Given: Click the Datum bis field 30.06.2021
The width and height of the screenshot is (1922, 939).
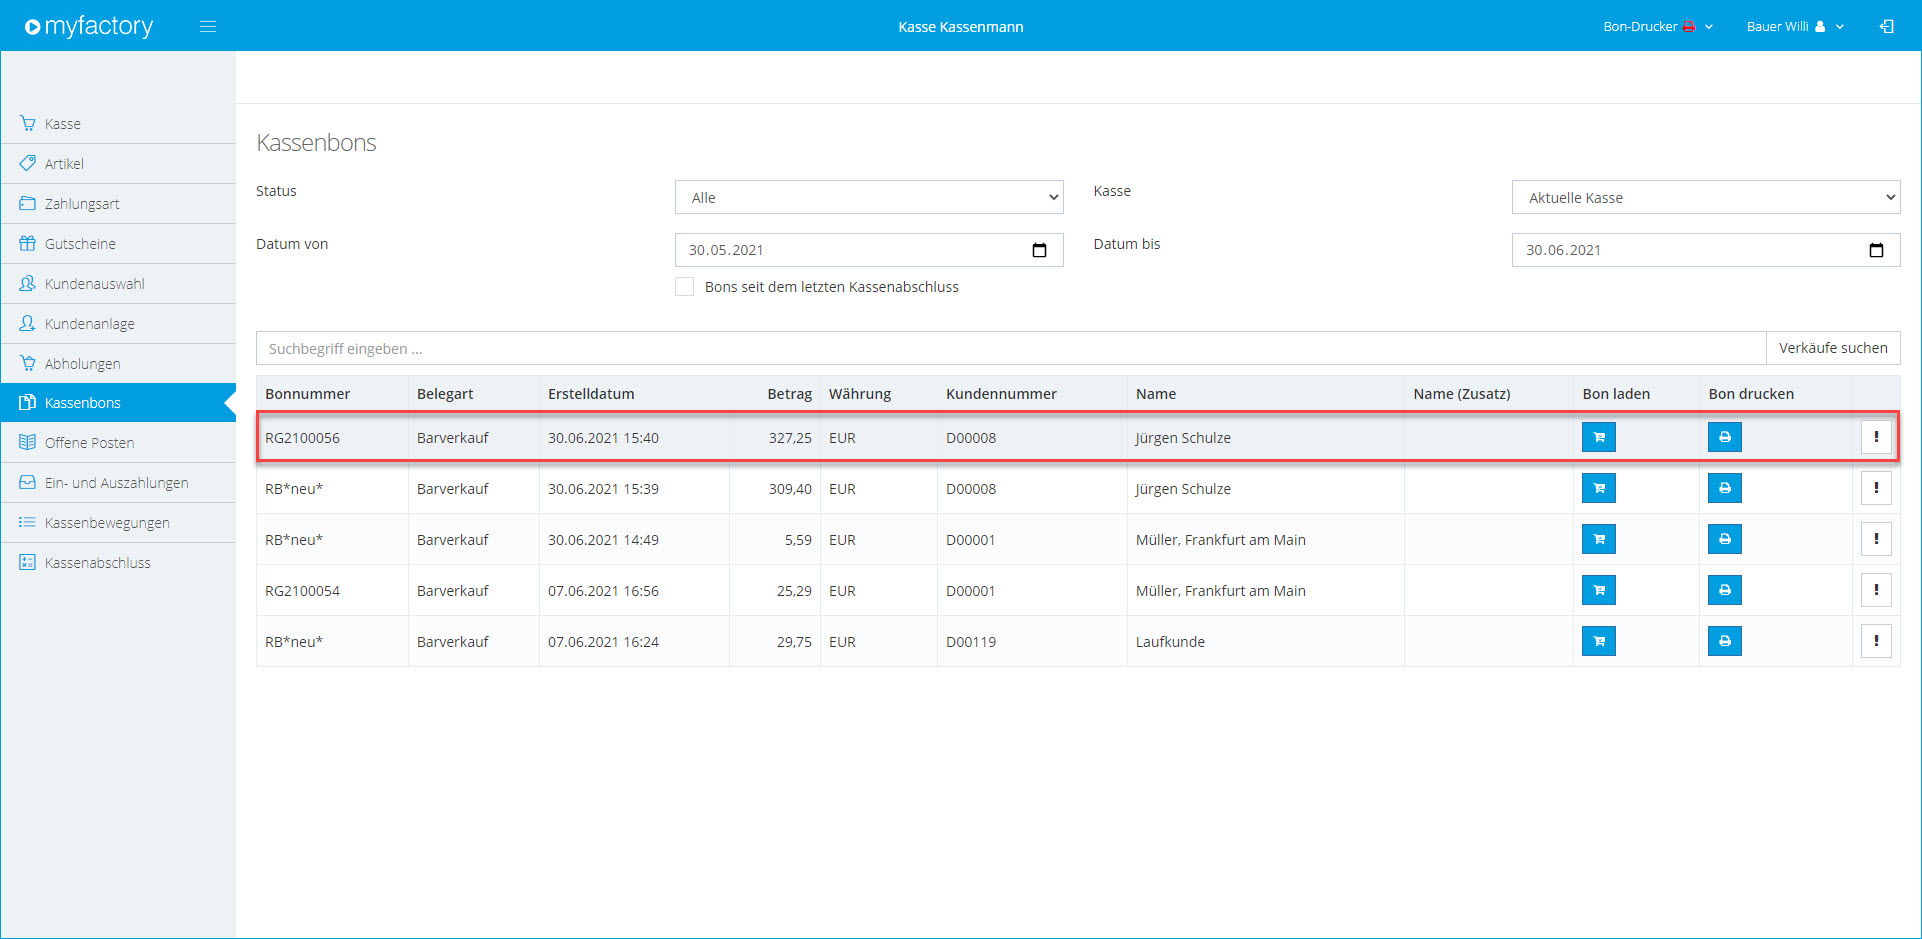Looking at the screenshot, I should tap(1706, 250).
